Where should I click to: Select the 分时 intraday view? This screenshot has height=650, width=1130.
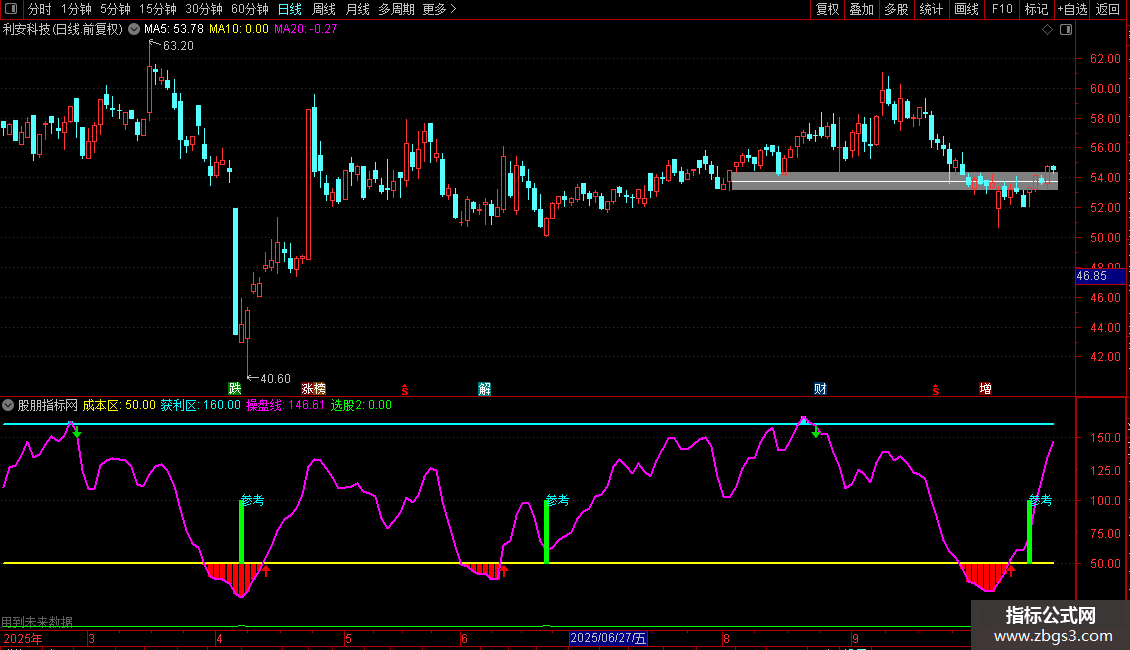coord(39,9)
